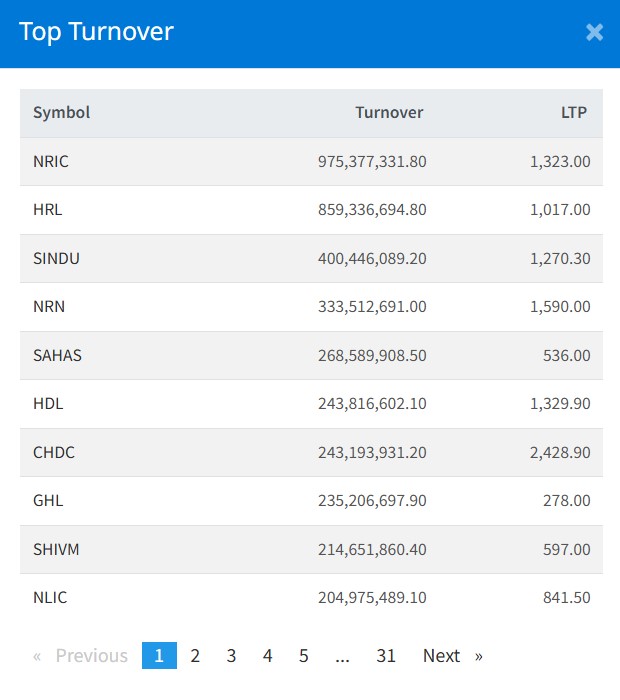The width and height of the screenshot is (620, 700).
Task: Sort by Symbol column header
Action: (61, 112)
